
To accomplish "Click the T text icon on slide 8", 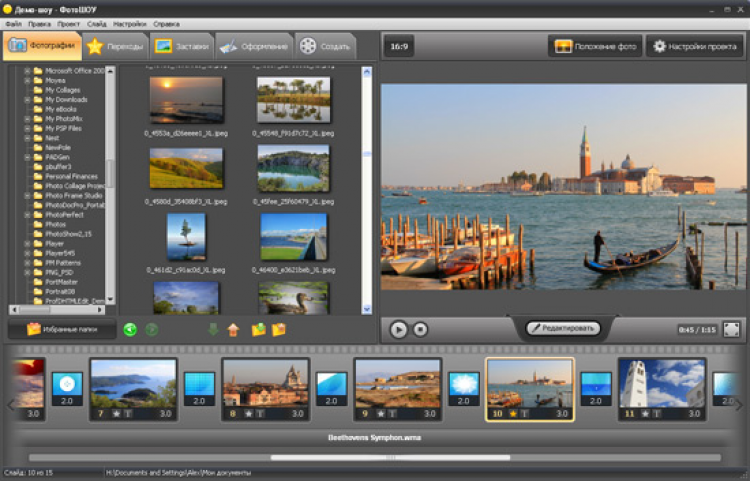I will pyautogui.click(x=260, y=414).
